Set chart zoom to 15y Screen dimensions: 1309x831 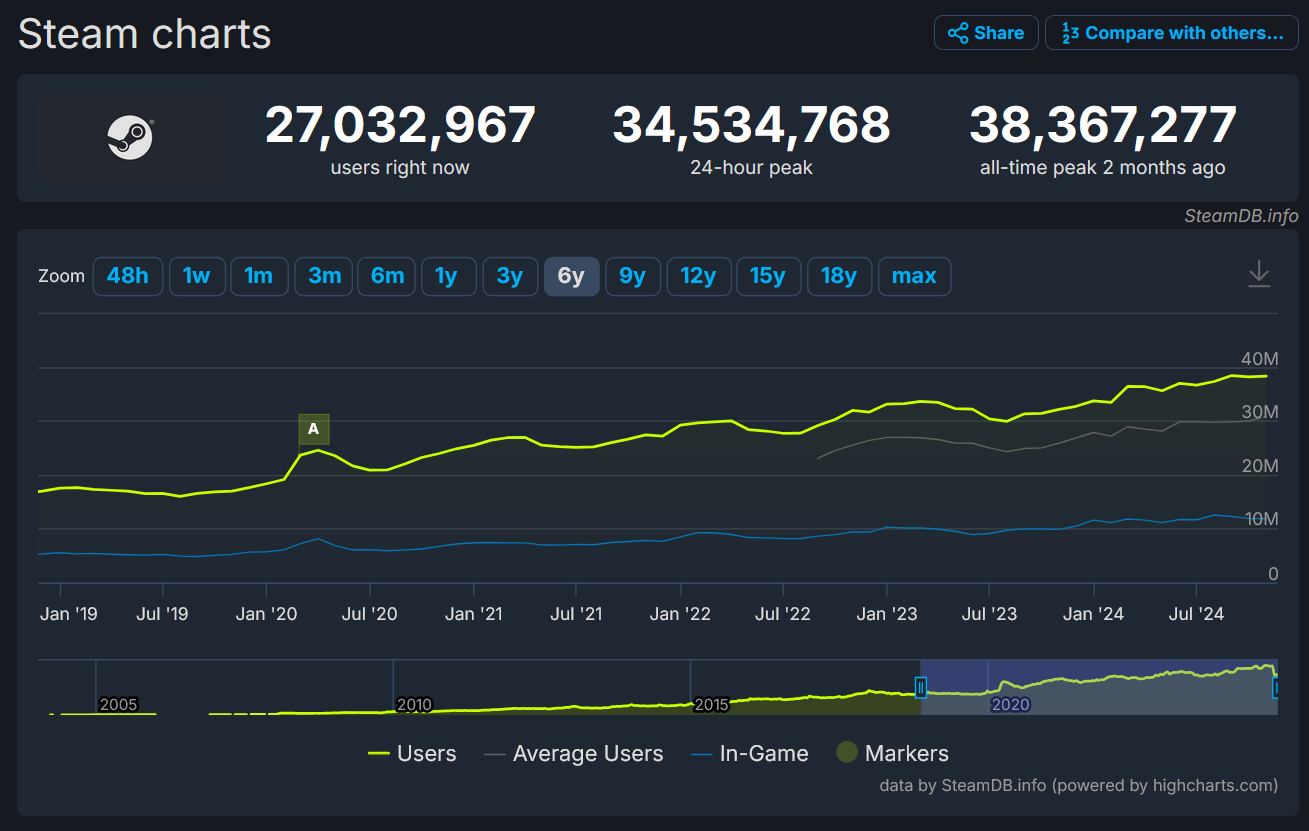(768, 277)
